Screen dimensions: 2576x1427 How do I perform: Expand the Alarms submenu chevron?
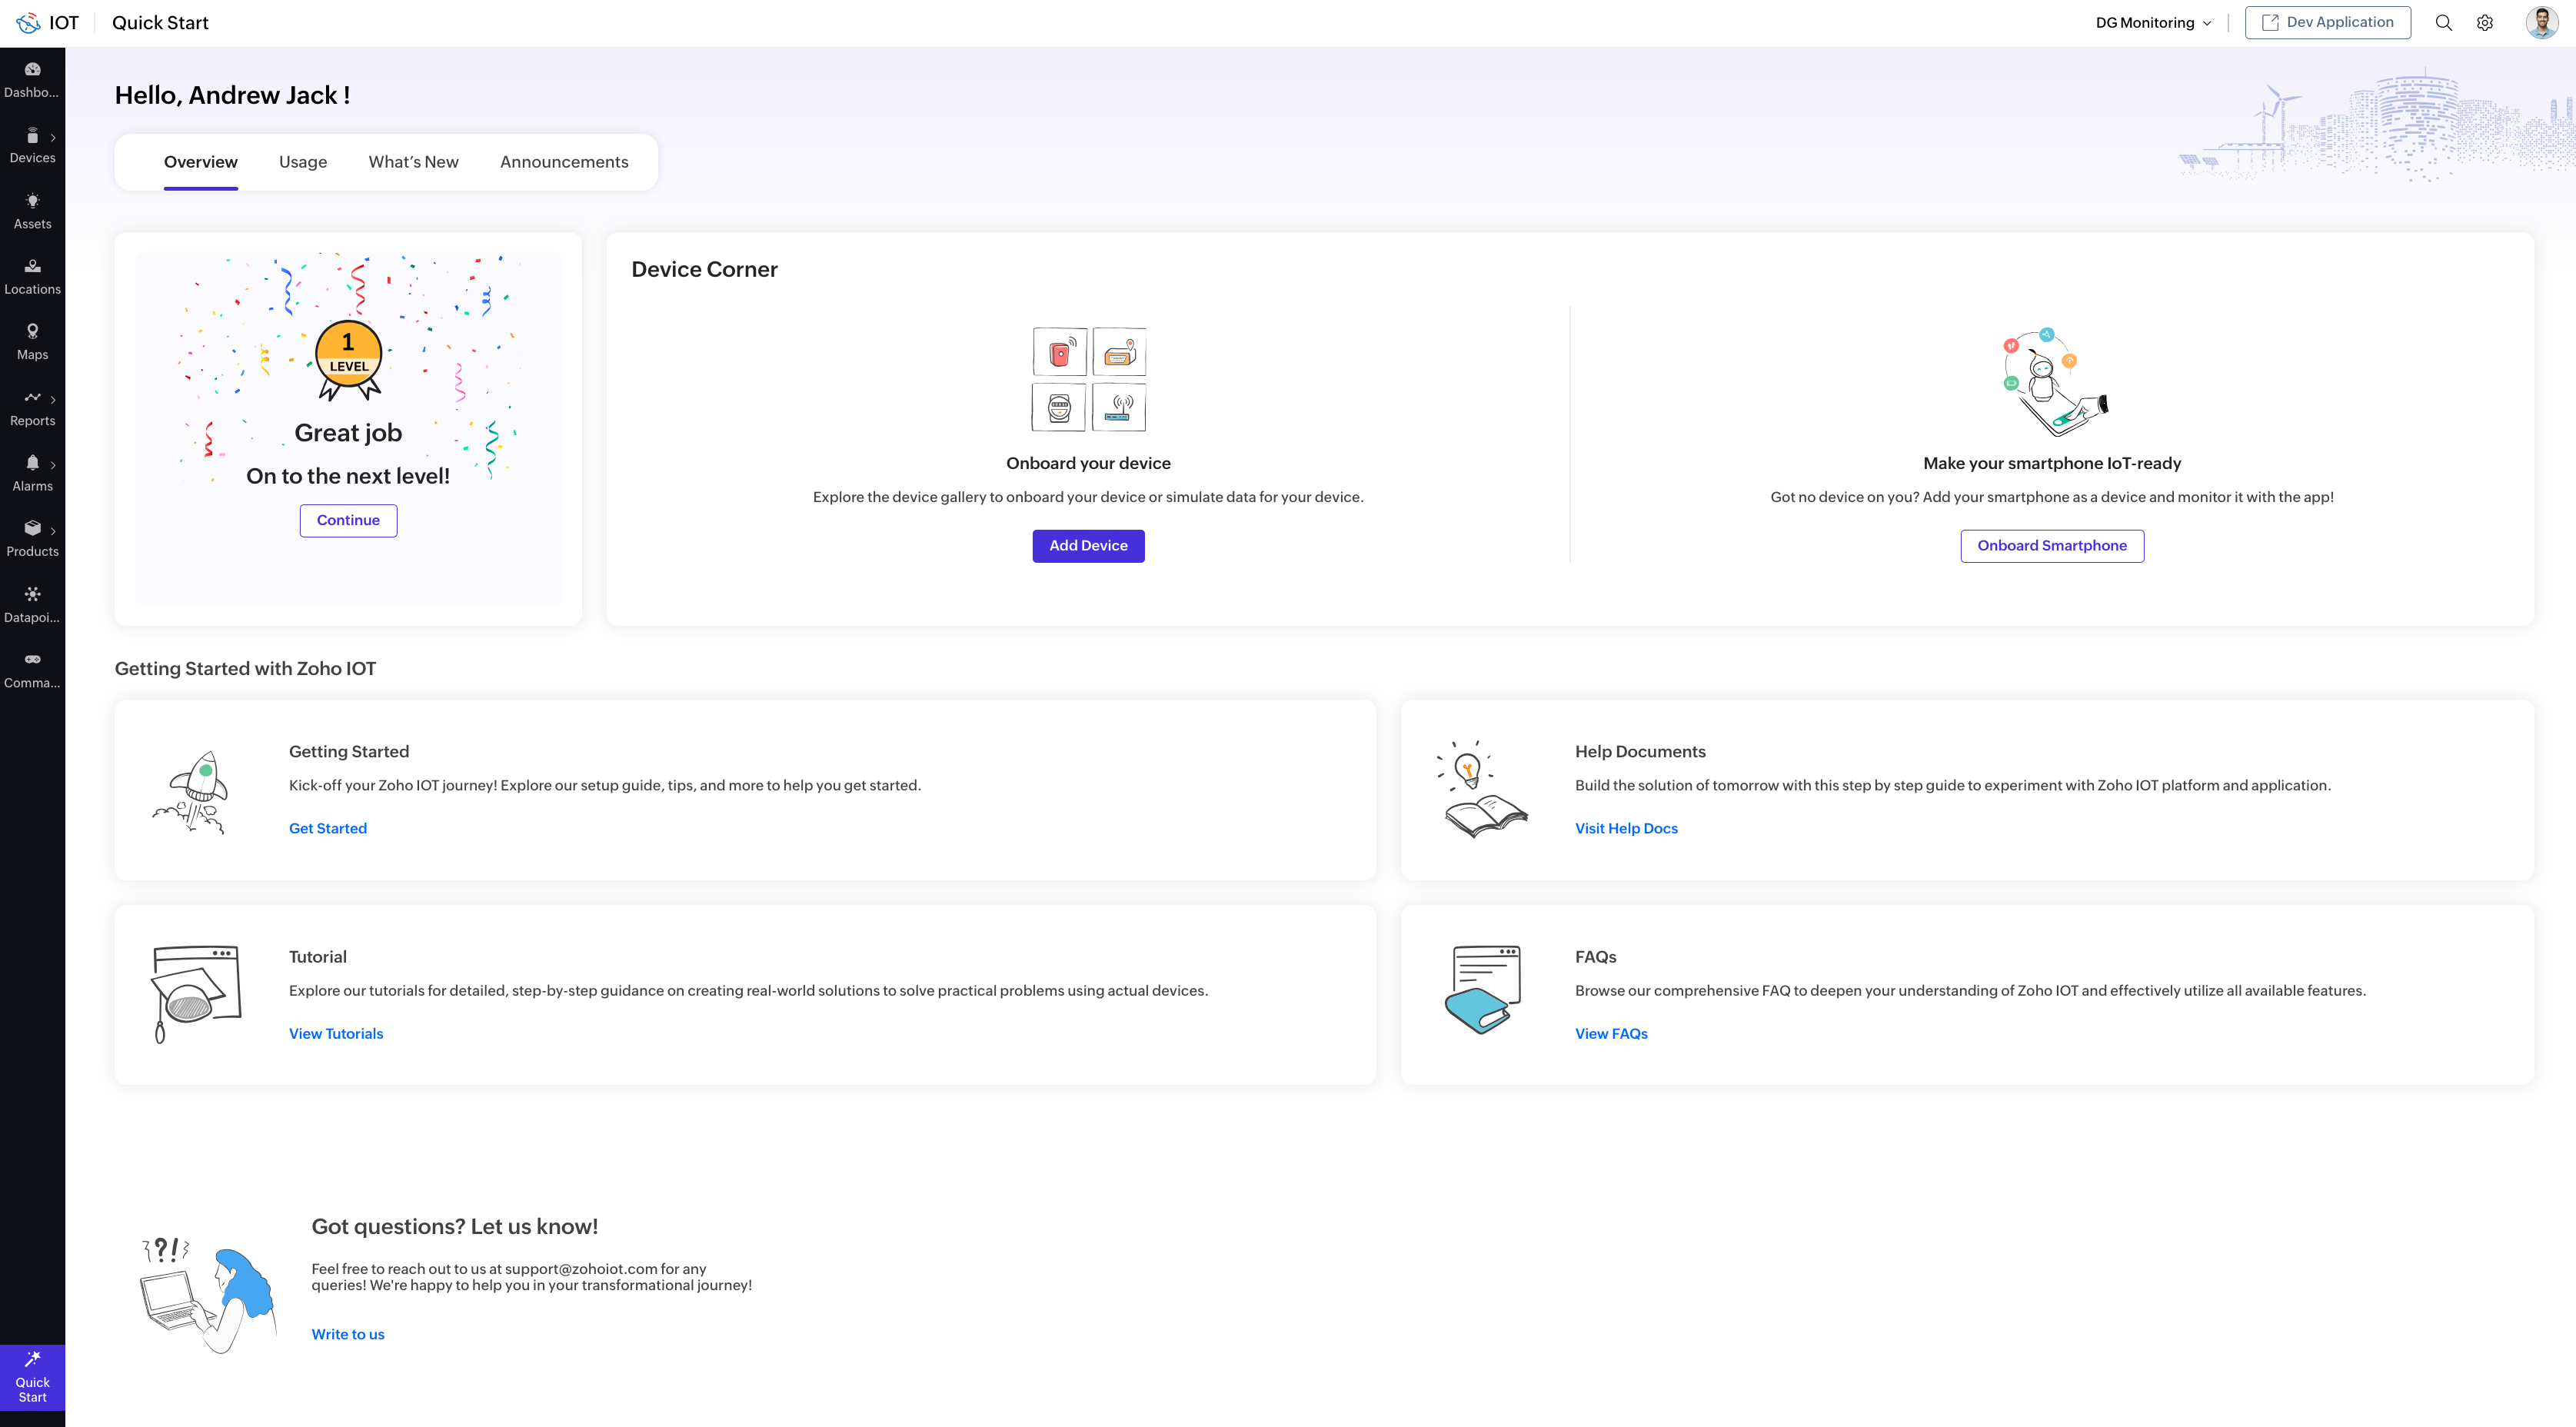[x=53, y=465]
